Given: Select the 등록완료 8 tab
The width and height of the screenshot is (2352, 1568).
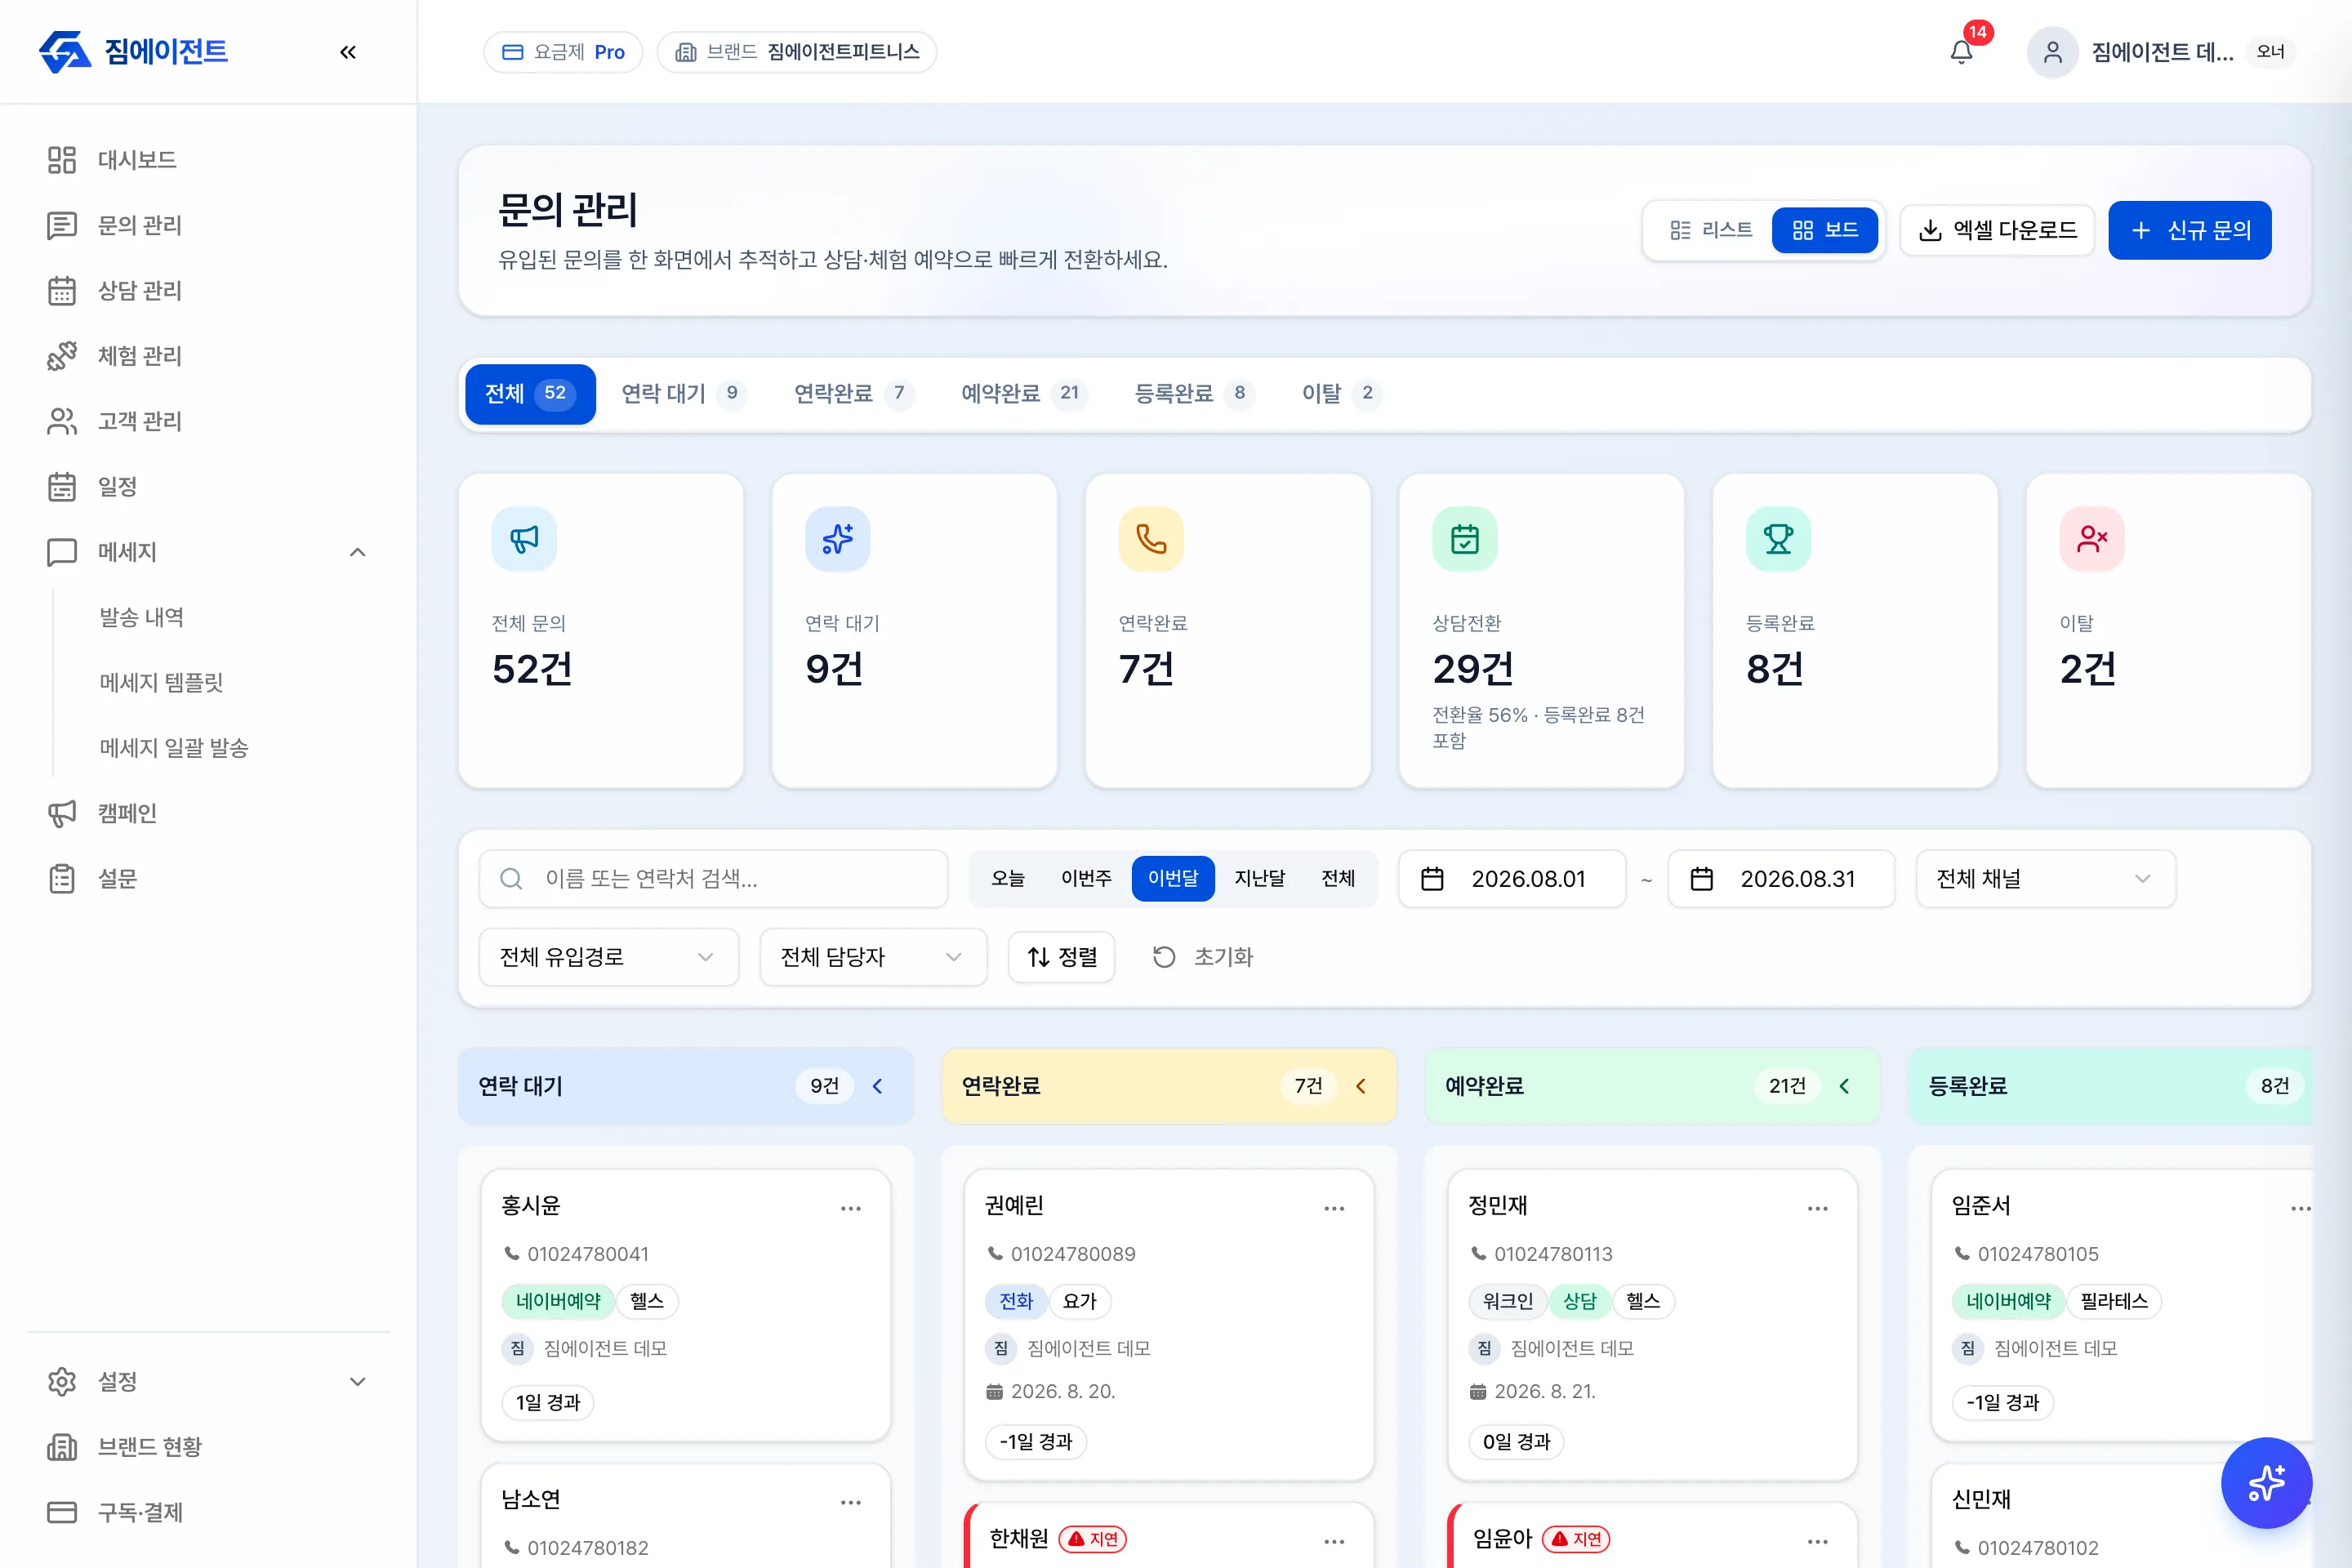Looking at the screenshot, I should pos(1194,394).
